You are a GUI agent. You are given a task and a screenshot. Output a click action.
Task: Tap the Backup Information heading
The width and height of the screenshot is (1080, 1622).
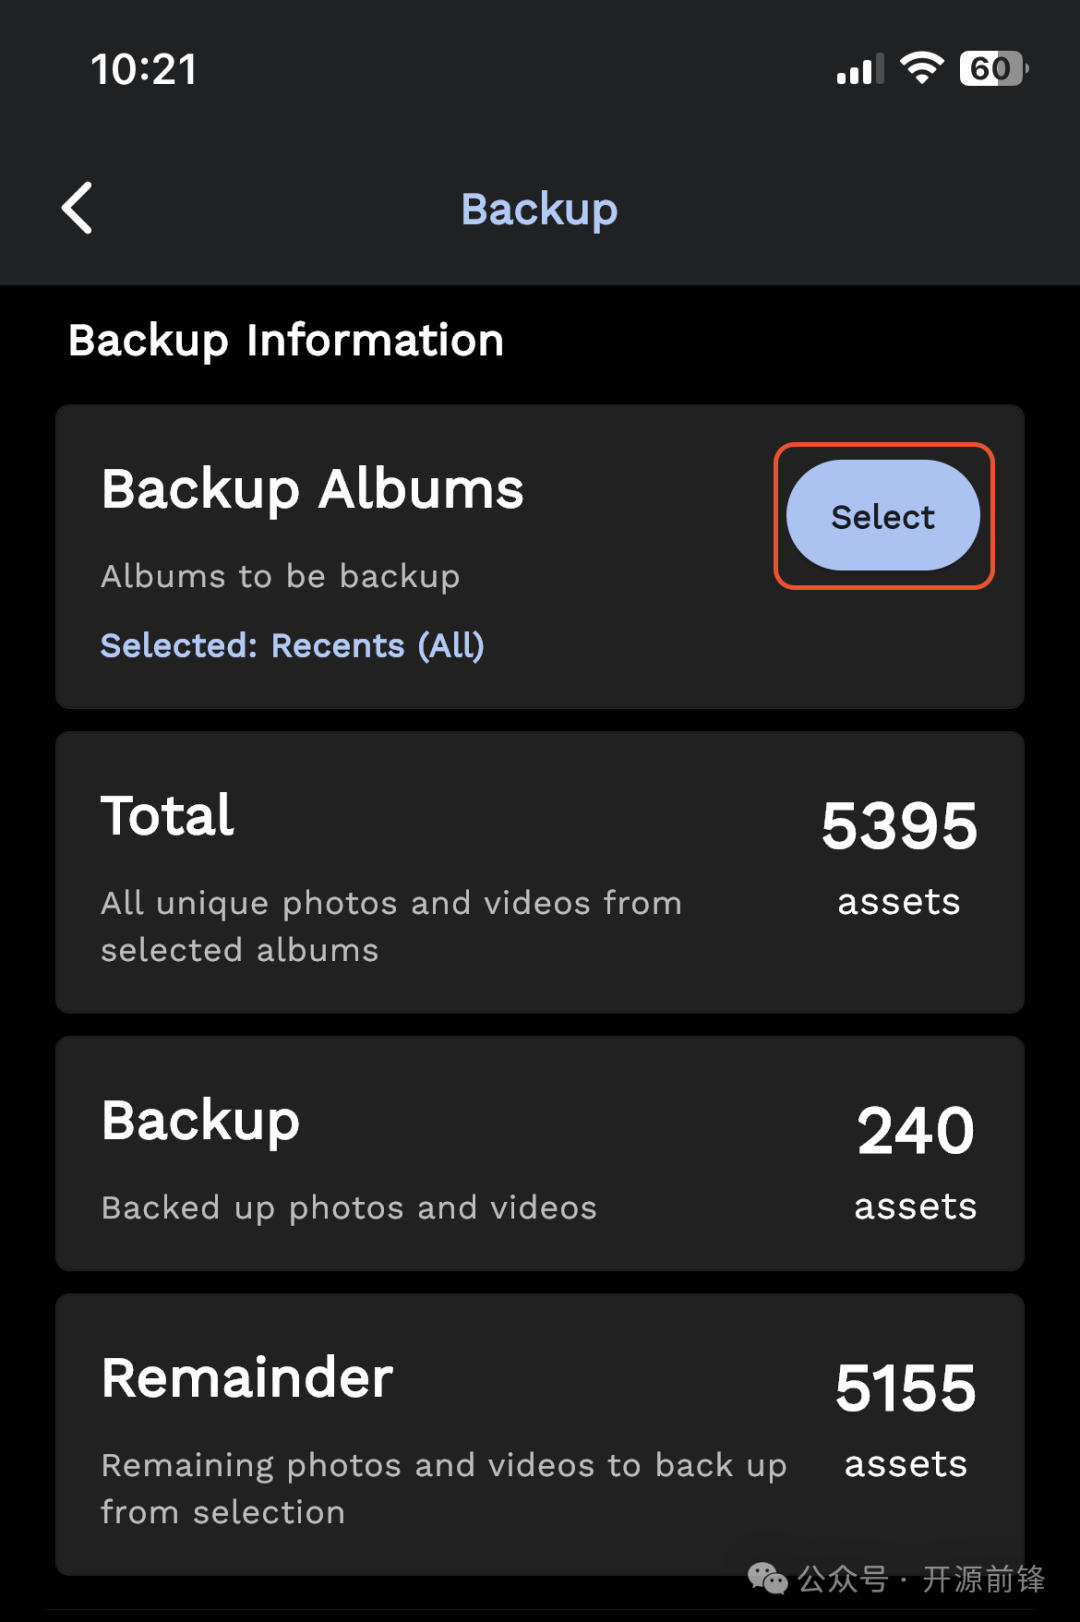pyautogui.click(x=286, y=340)
